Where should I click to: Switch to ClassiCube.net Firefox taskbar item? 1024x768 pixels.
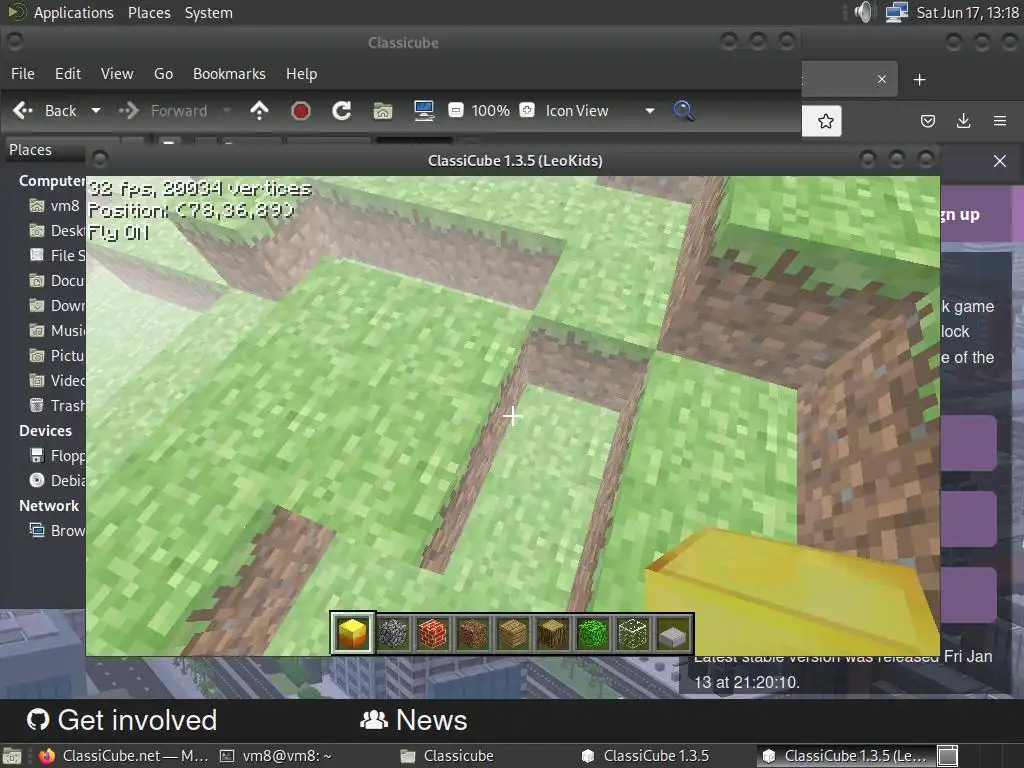click(123, 756)
